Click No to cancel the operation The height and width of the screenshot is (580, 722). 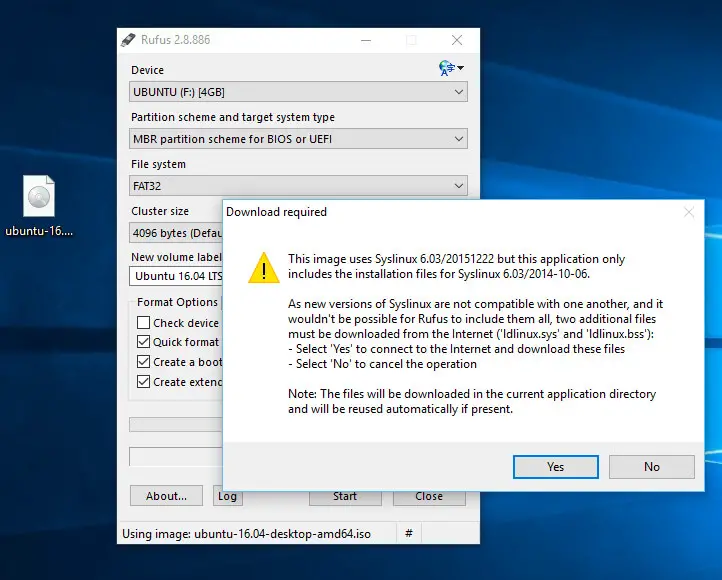(652, 467)
